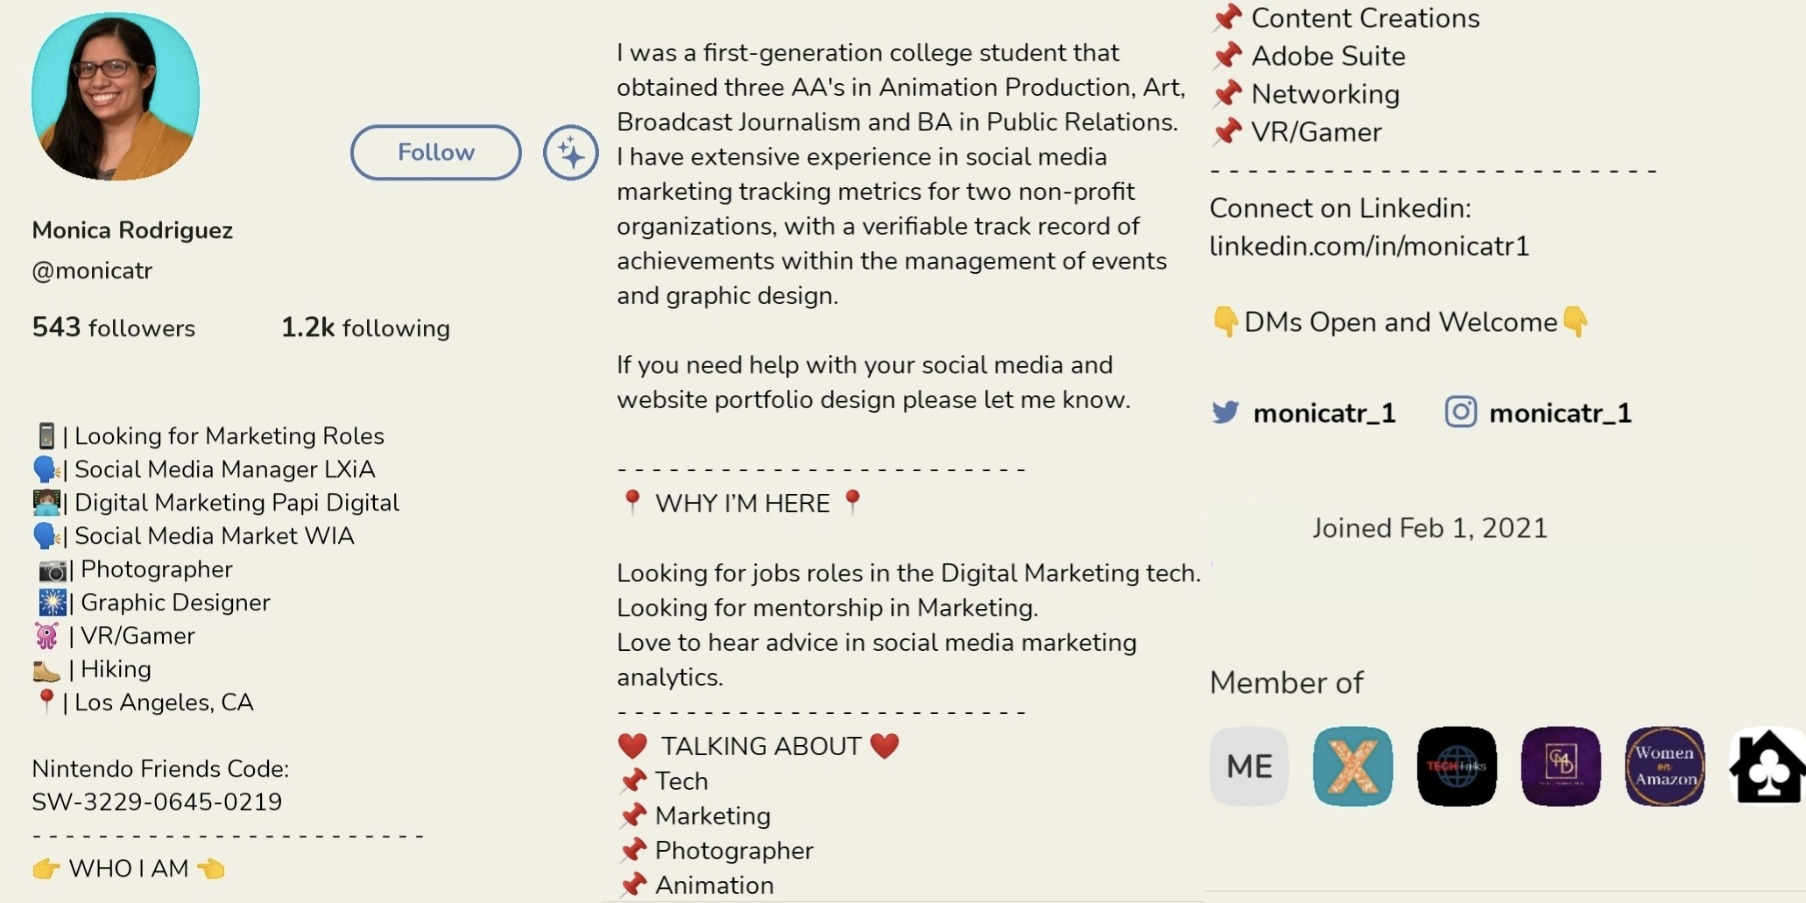The width and height of the screenshot is (1806, 903).
Task: Click the @monicatr username
Action: 92,271
